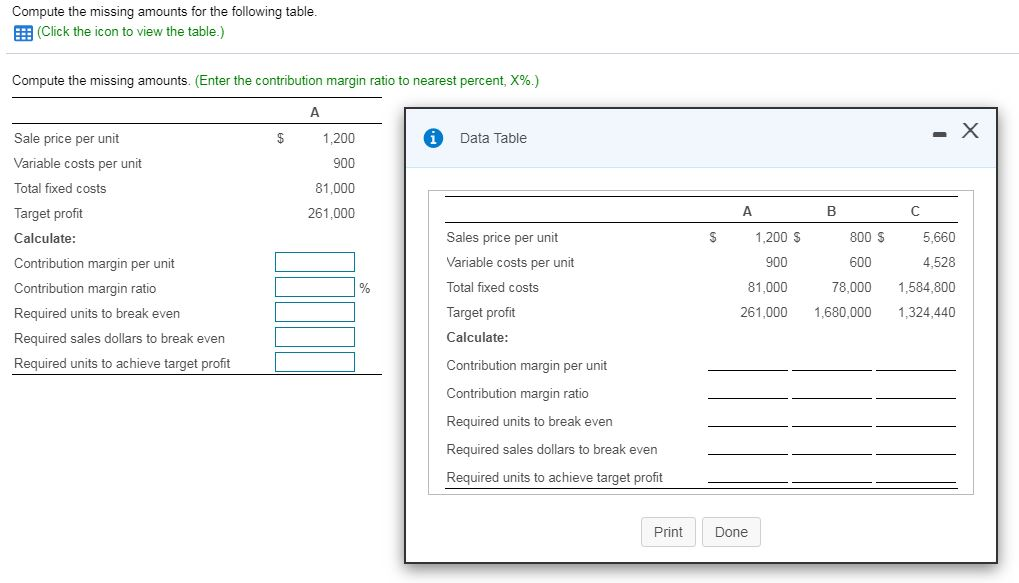Select the Contribution margin ratio input box
This screenshot has height=583, width=1019.
point(314,287)
